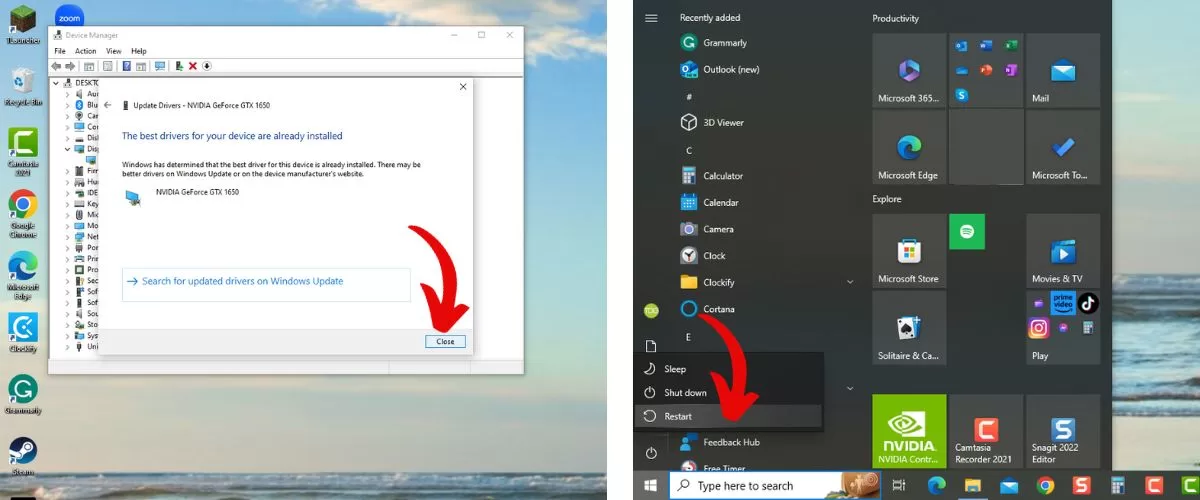Click the Power button in Start menu
Viewport: 1200px width, 500px height.
[651, 453]
